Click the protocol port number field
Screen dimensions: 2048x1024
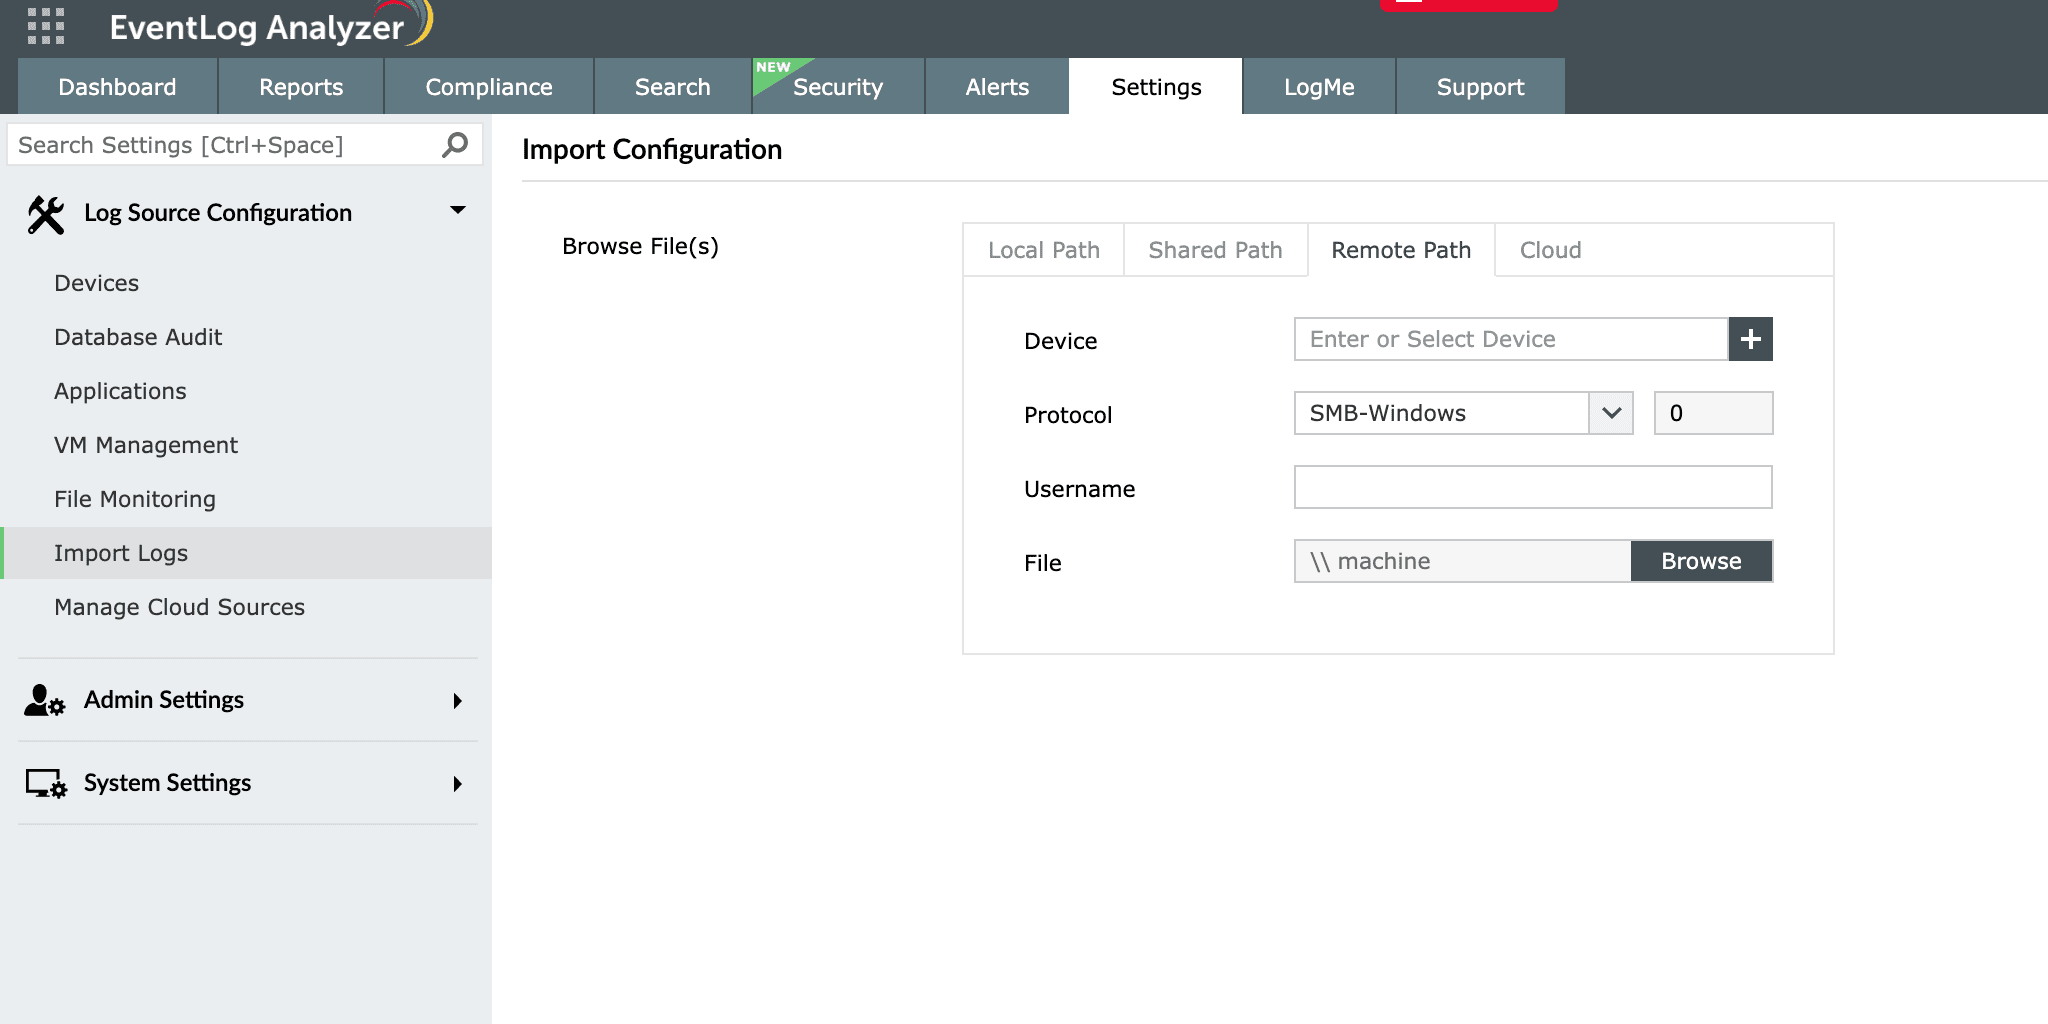1713,413
